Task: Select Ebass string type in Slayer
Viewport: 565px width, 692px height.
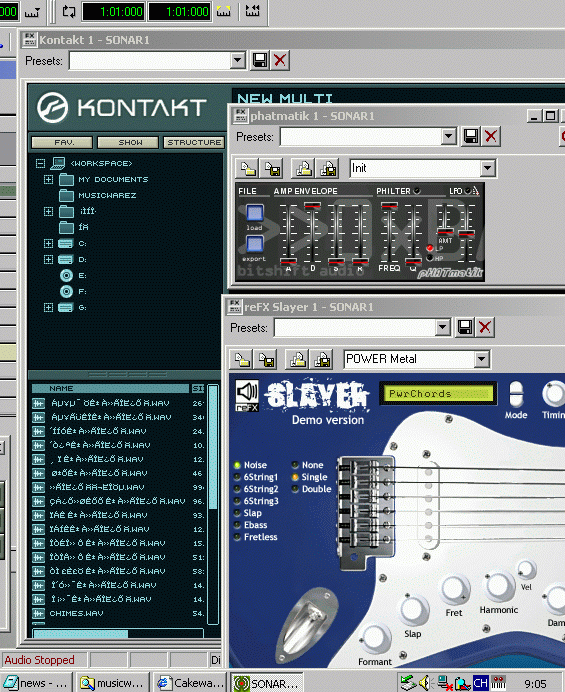Action: (x=251, y=525)
